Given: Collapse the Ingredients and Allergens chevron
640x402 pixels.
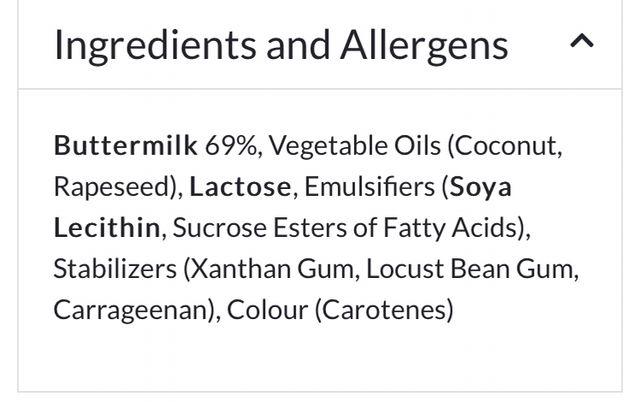Looking at the screenshot, I should tap(581, 42).
